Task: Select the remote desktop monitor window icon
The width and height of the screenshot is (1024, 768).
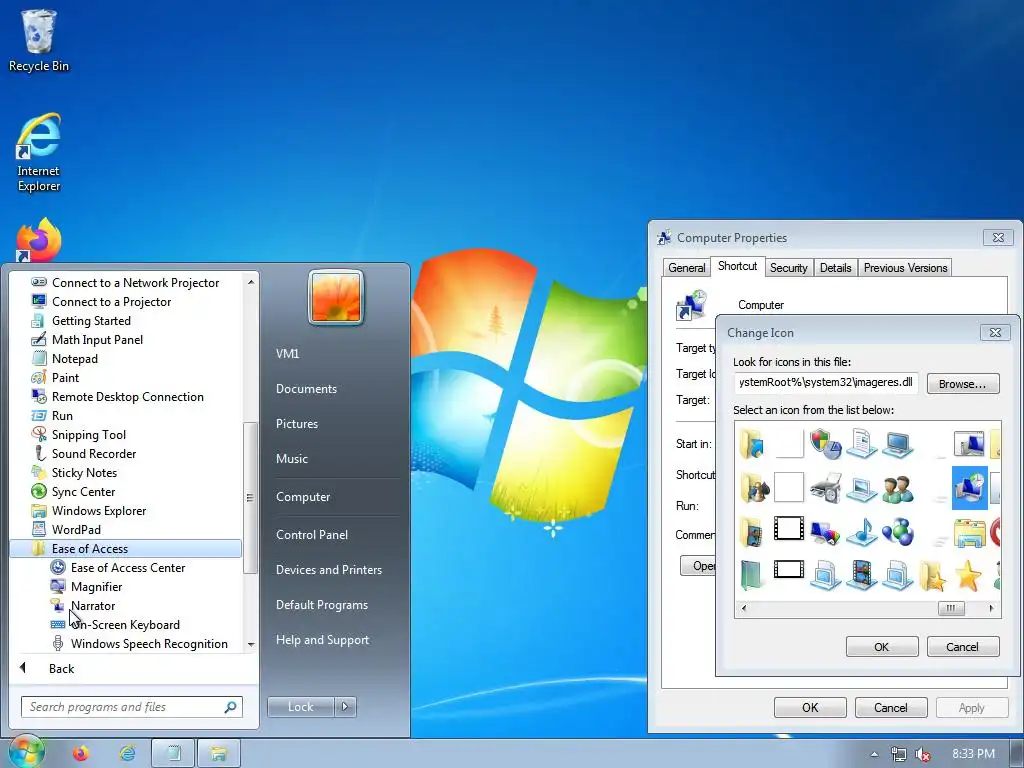Action: pyautogui.click(x=969, y=444)
